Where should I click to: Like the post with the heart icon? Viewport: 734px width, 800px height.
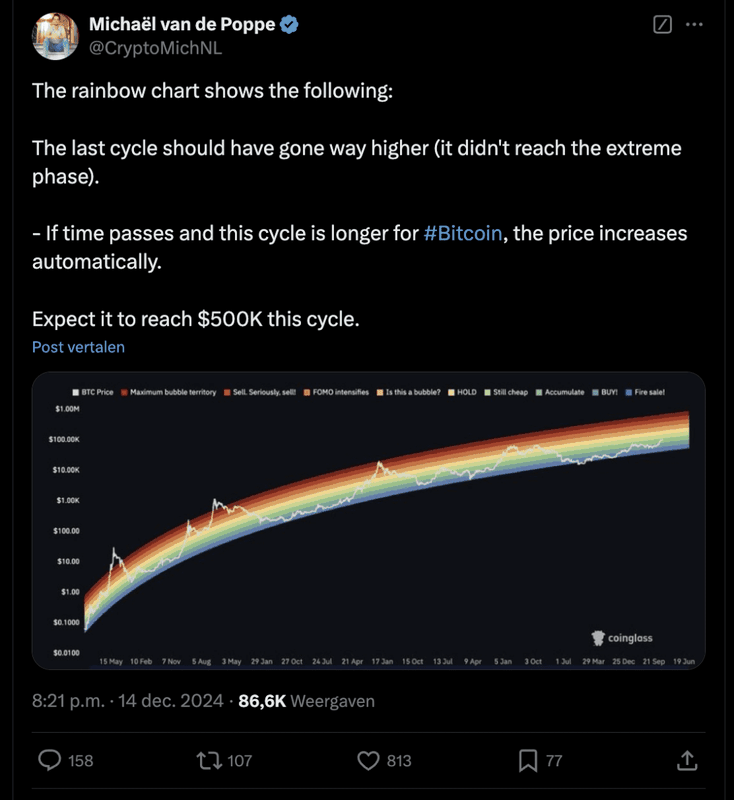[x=370, y=761]
